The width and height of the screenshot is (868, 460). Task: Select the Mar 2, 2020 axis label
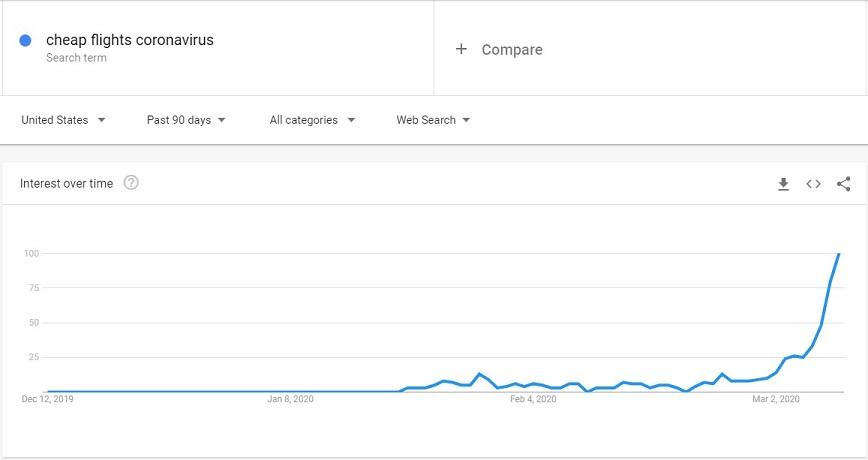coord(776,399)
